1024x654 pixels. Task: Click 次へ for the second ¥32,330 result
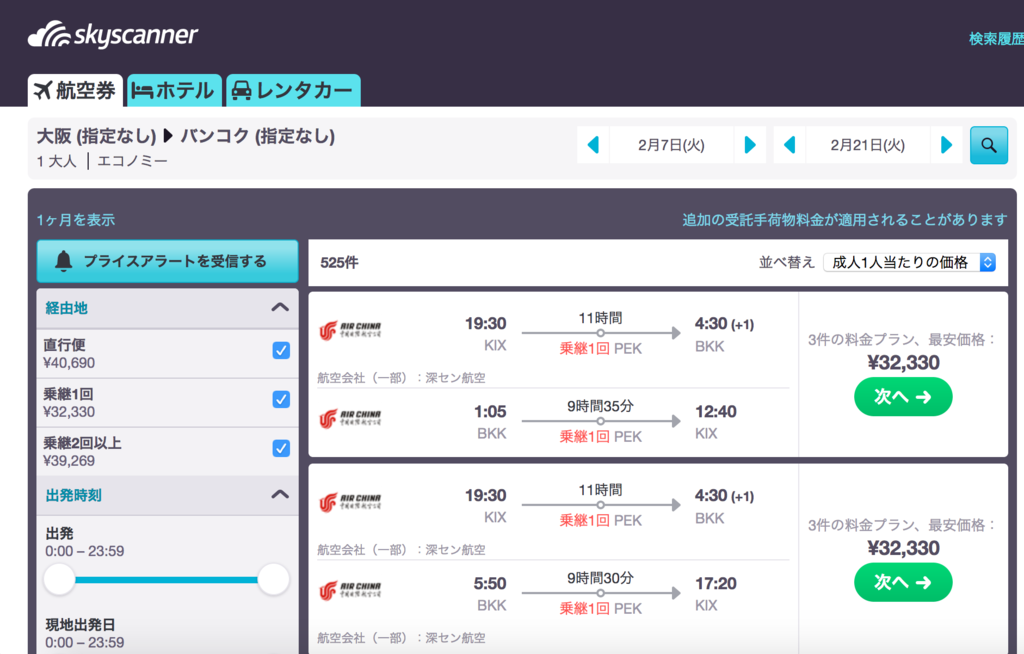(903, 582)
